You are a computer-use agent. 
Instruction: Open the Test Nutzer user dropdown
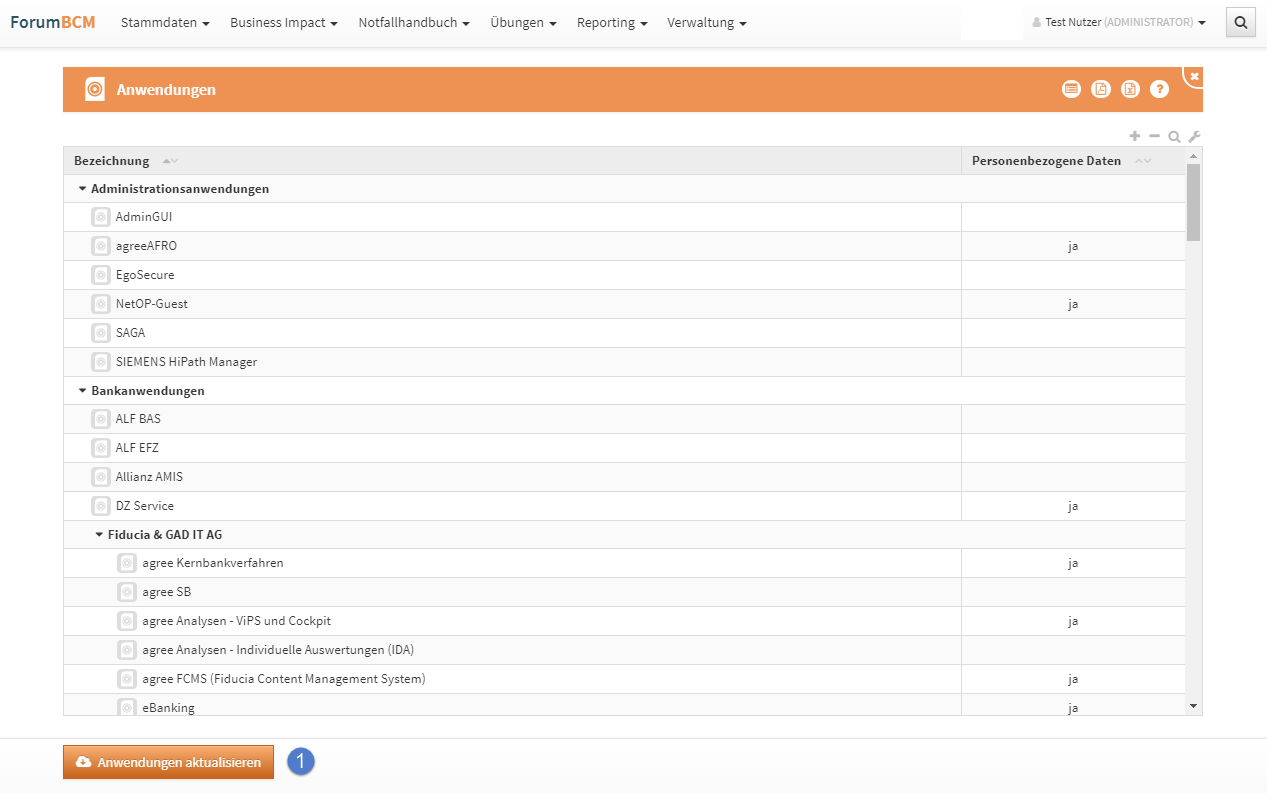coord(1118,22)
